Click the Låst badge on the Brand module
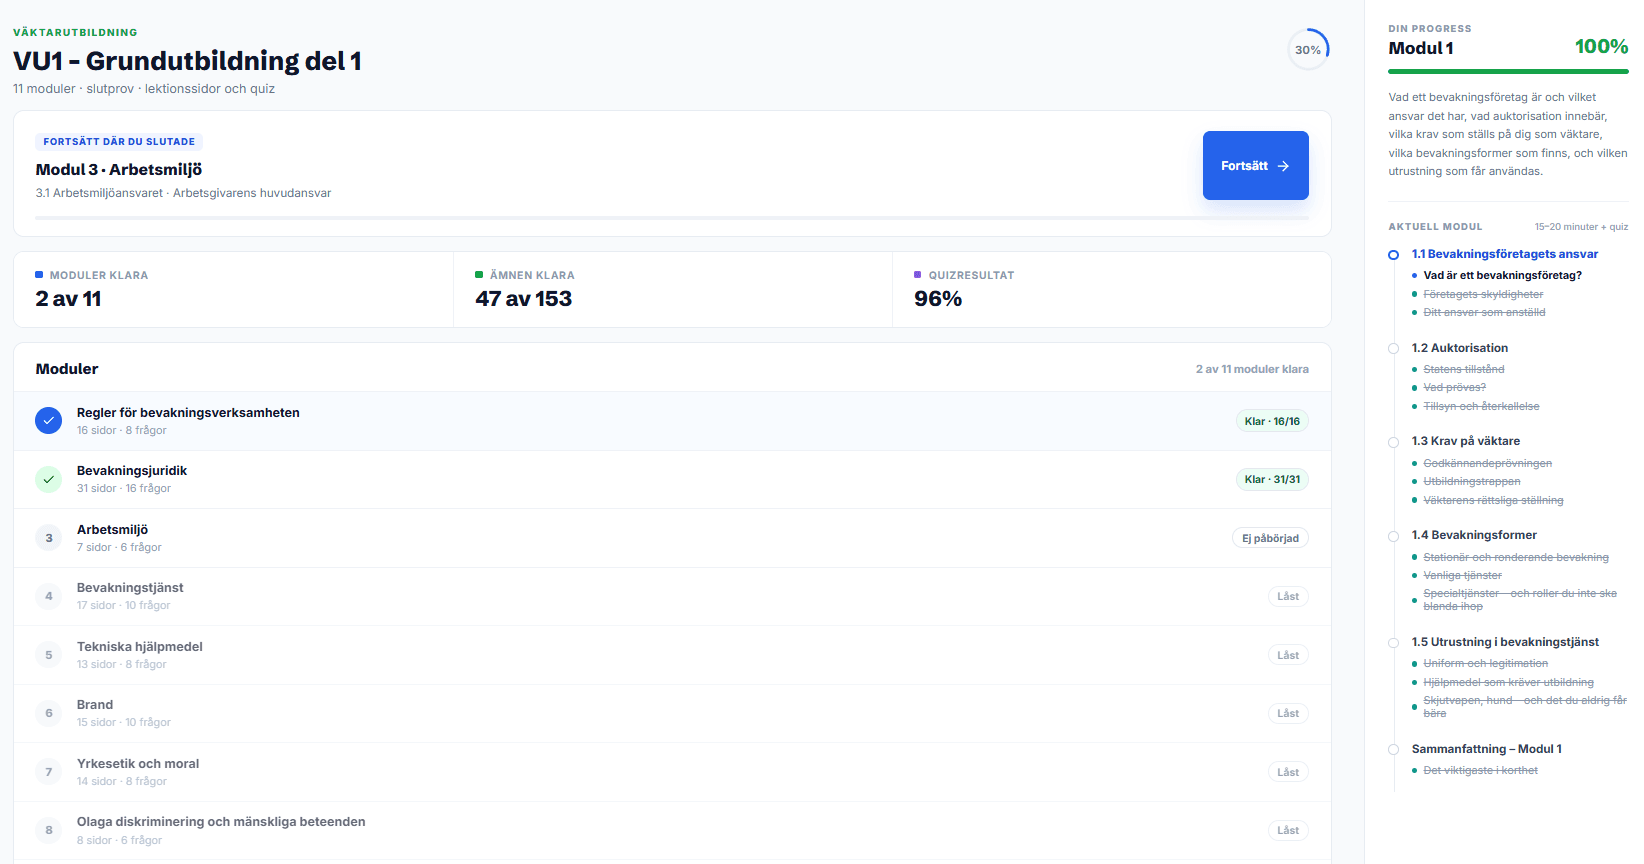The height and width of the screenshot is (864, 1644). click(x=1288, y=713)
